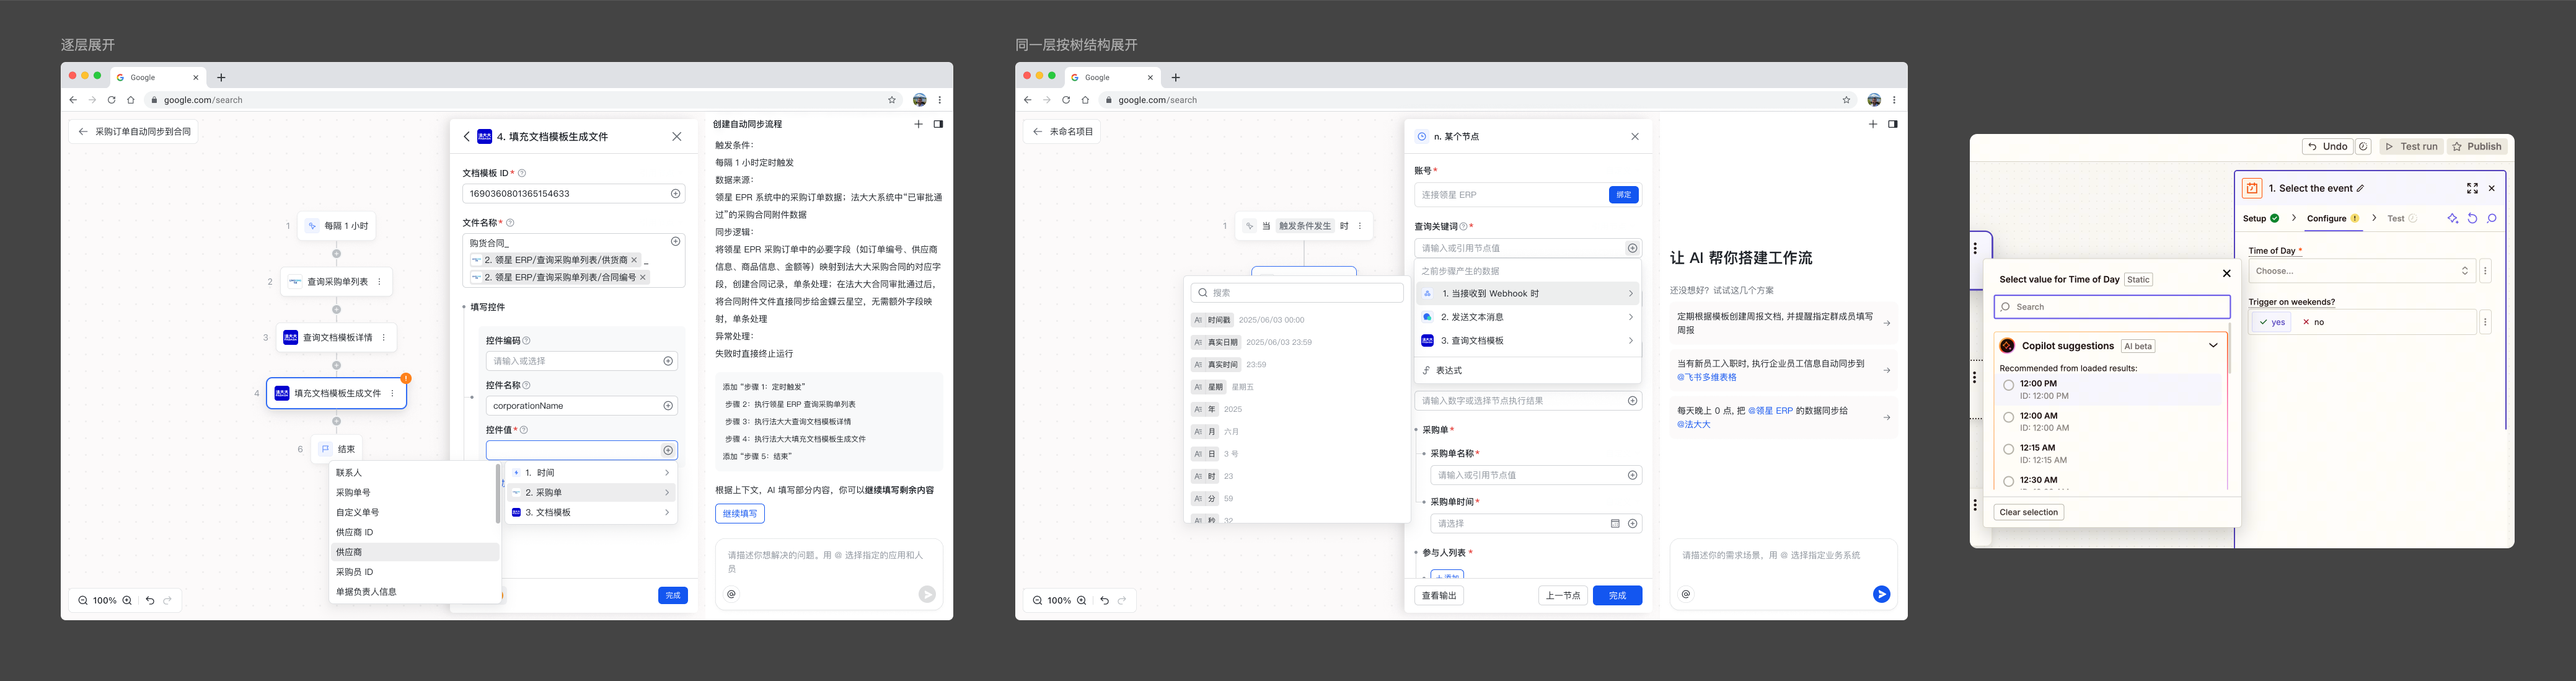
Task: Click blue send arrow in 未命名项目 chat
Action: pyautogui.click(x=1881, y=594)
